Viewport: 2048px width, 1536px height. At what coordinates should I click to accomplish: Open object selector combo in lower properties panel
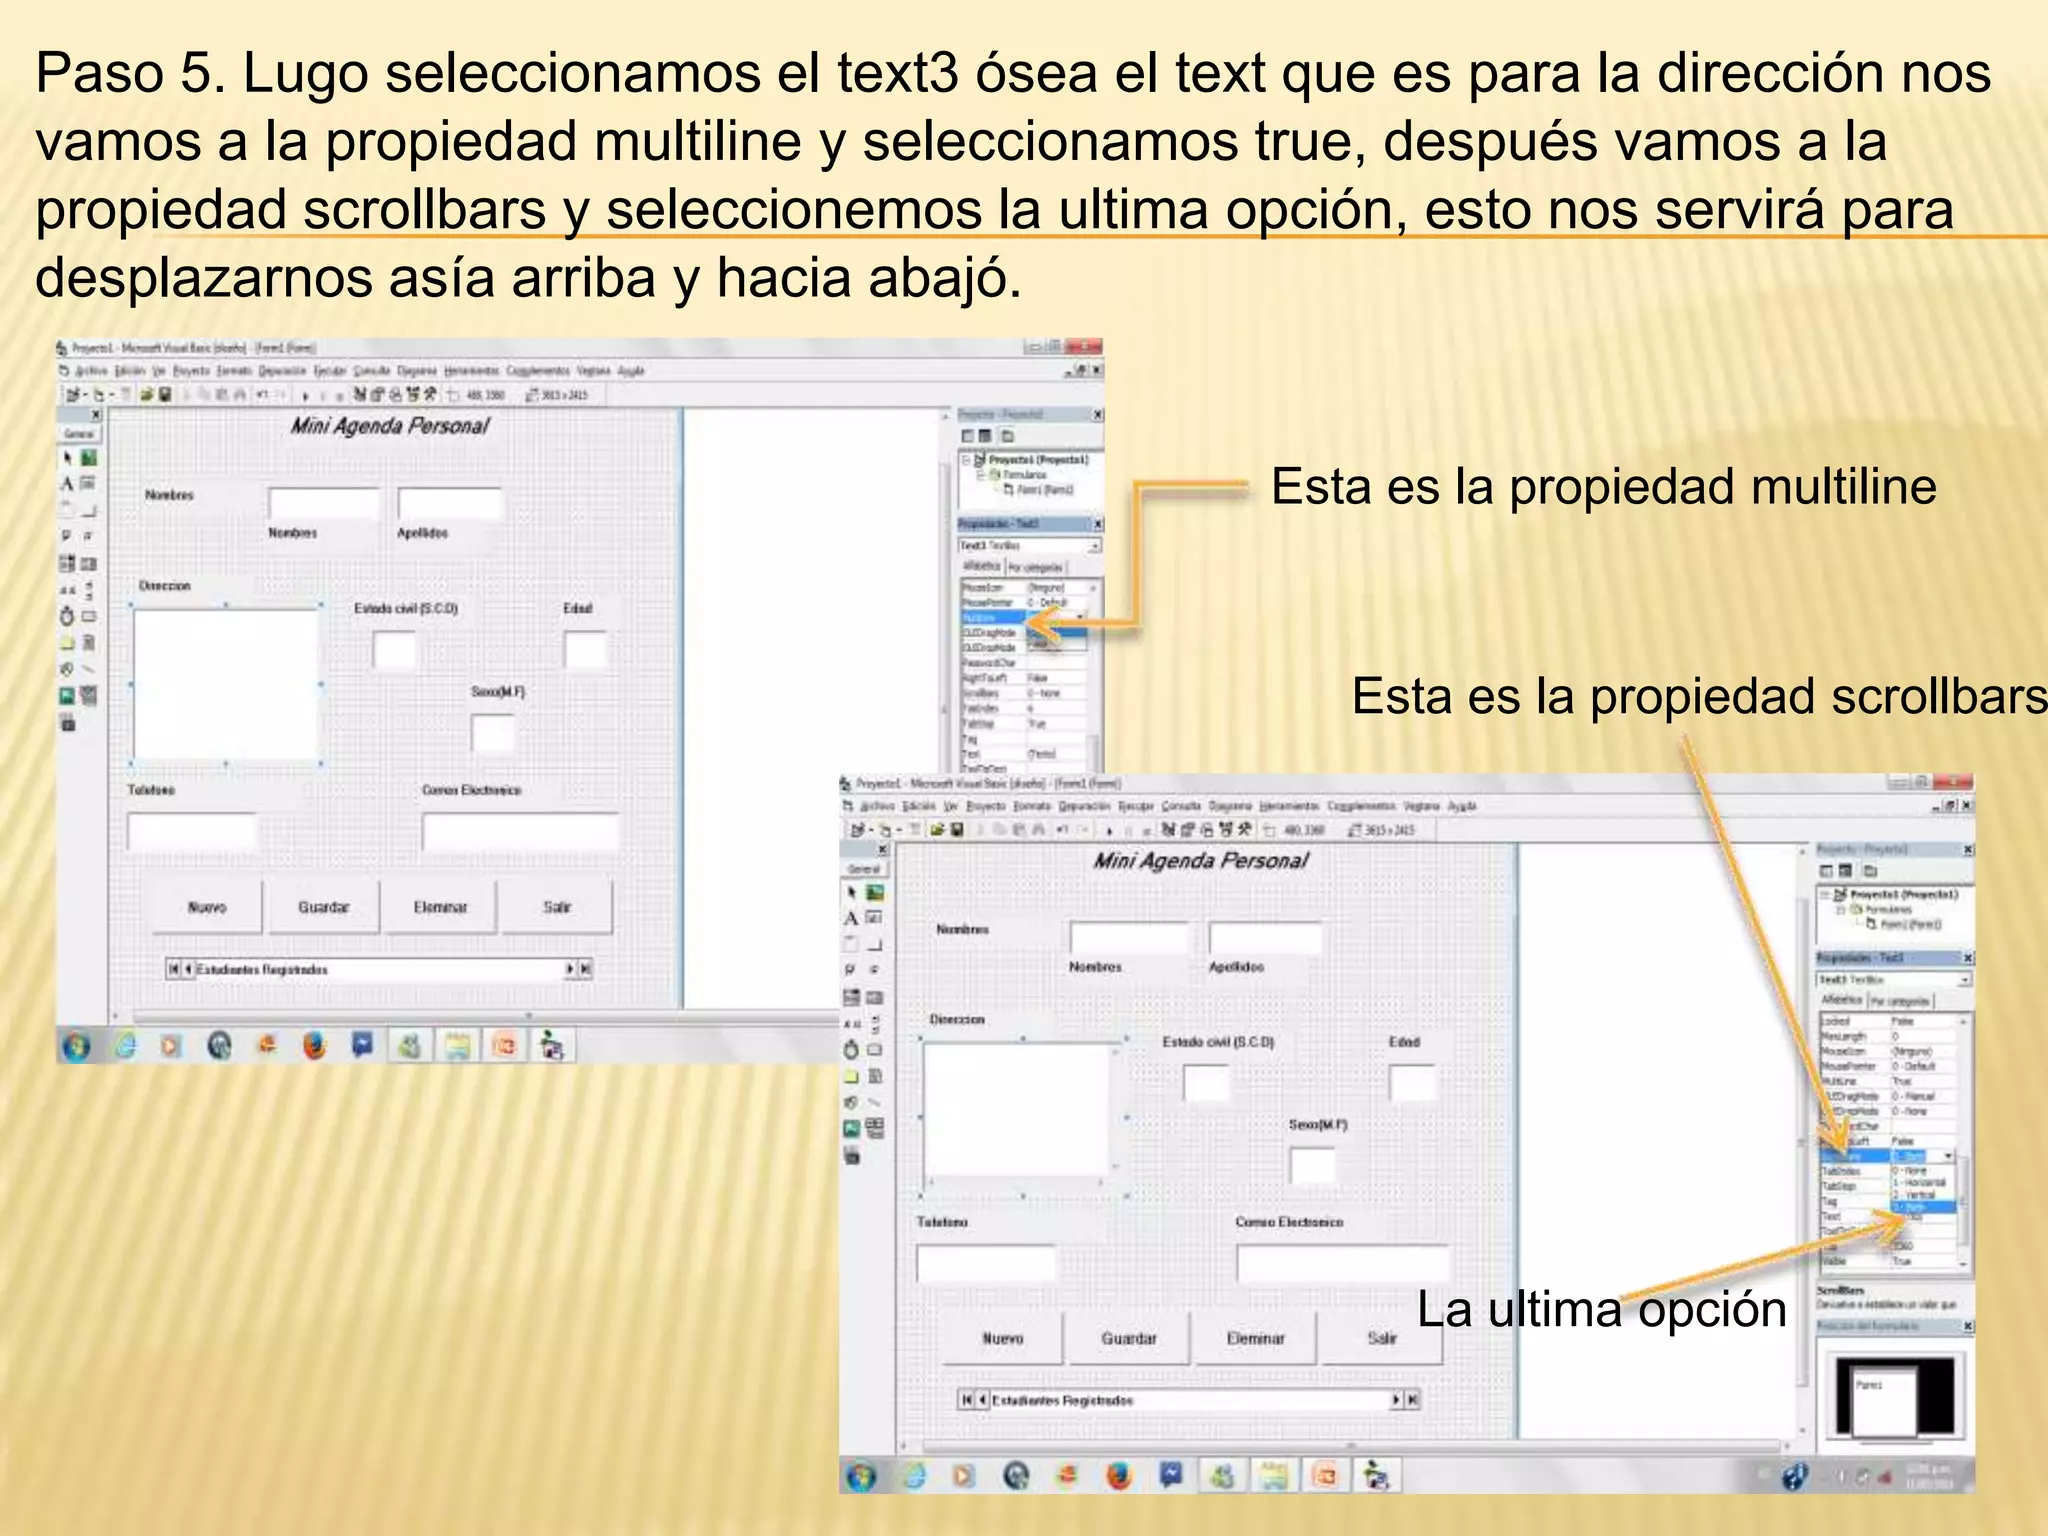(1894, 980)
